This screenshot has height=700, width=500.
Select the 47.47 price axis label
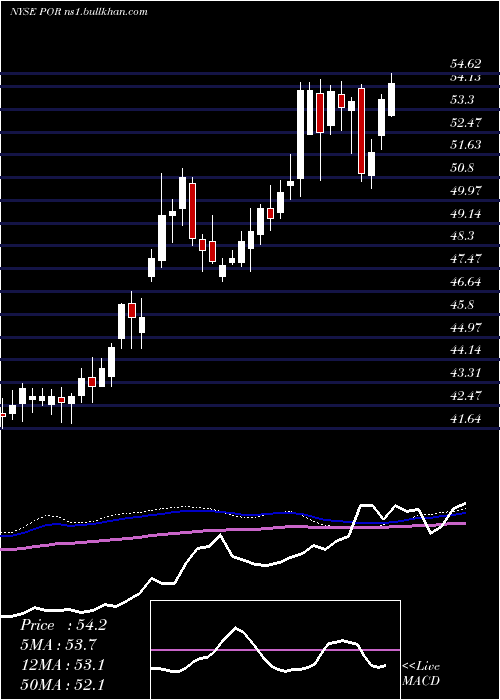pyautogui.click(x=466, y=258)
